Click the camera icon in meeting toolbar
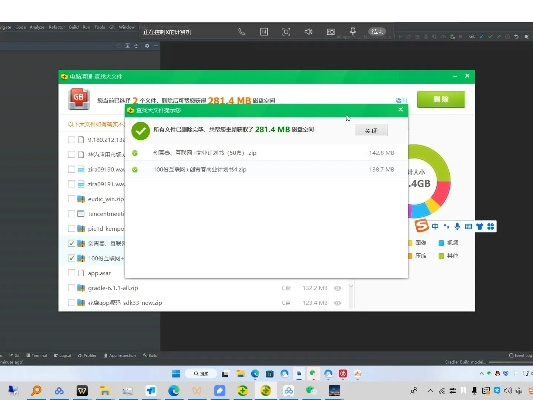The image size is (533, 400). 331,32
